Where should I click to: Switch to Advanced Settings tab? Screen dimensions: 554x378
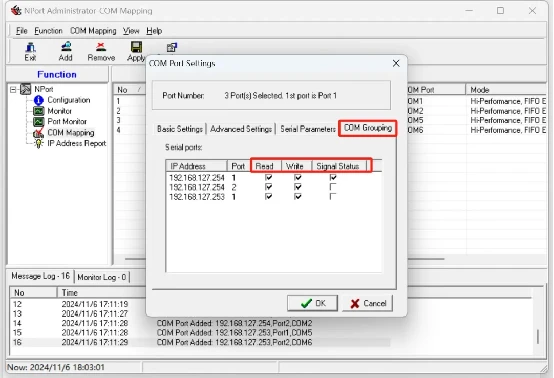coord(241,129)
